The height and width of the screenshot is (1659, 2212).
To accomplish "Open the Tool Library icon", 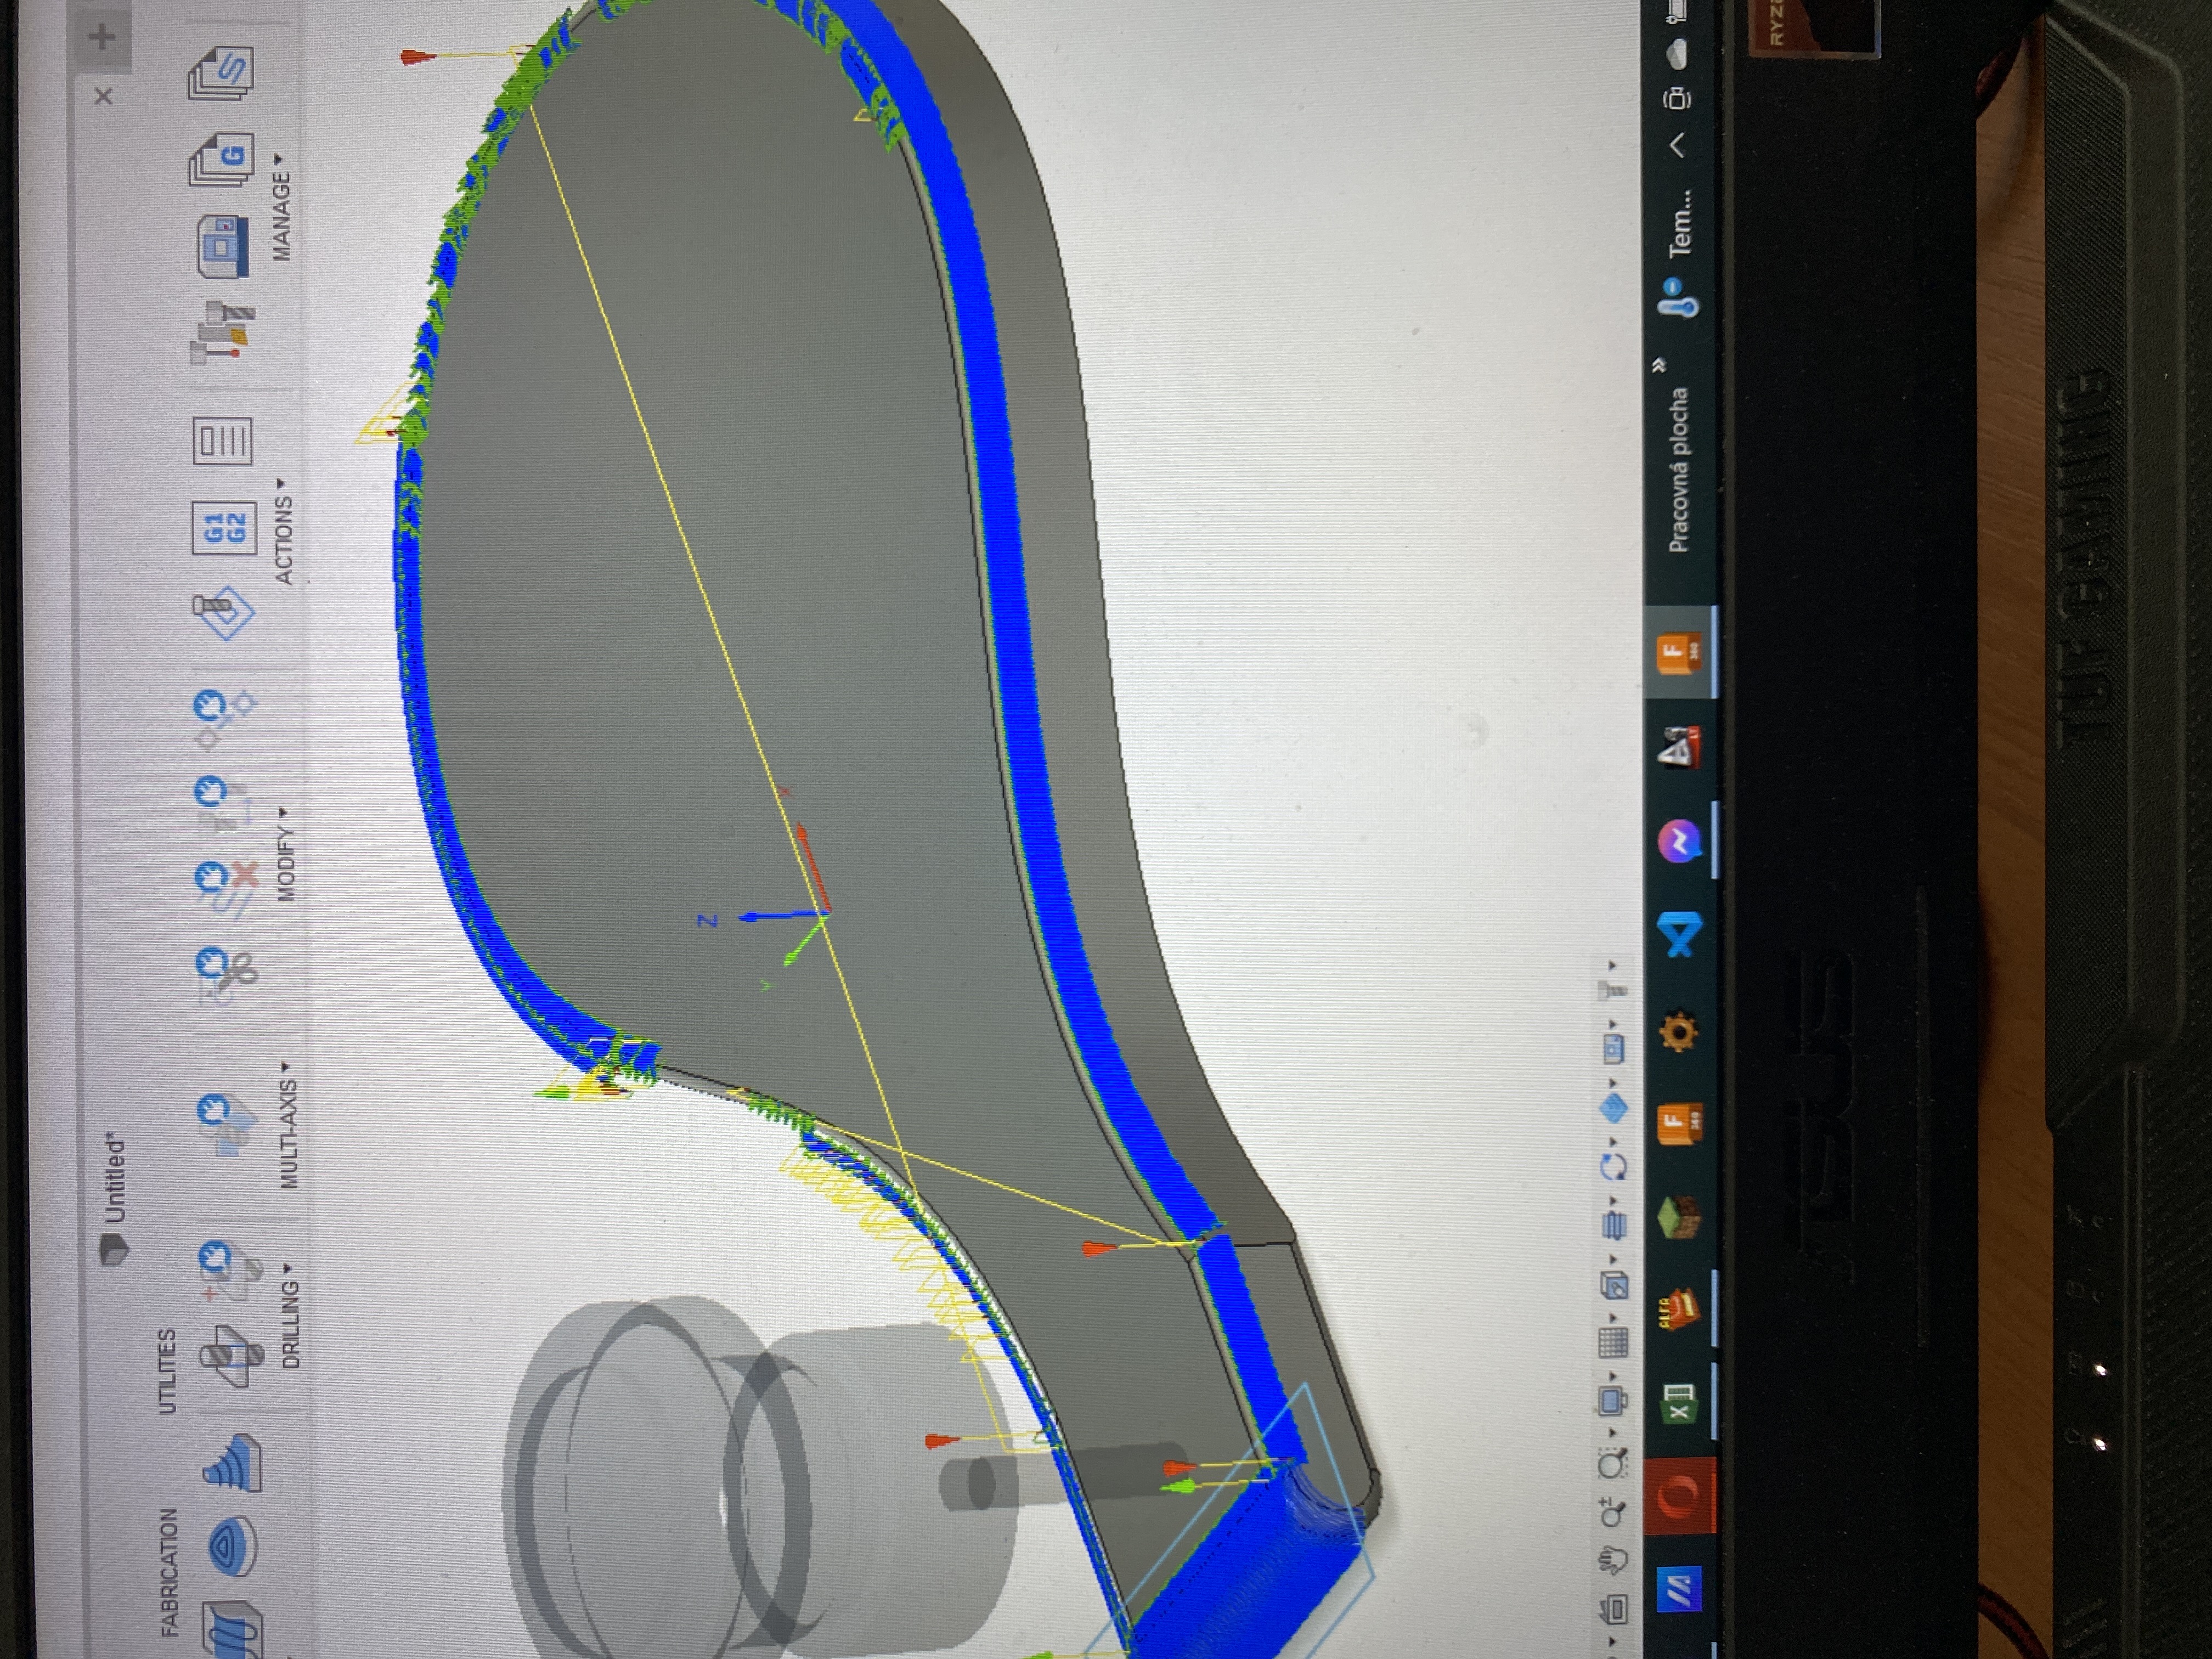I will pos(223,333).
